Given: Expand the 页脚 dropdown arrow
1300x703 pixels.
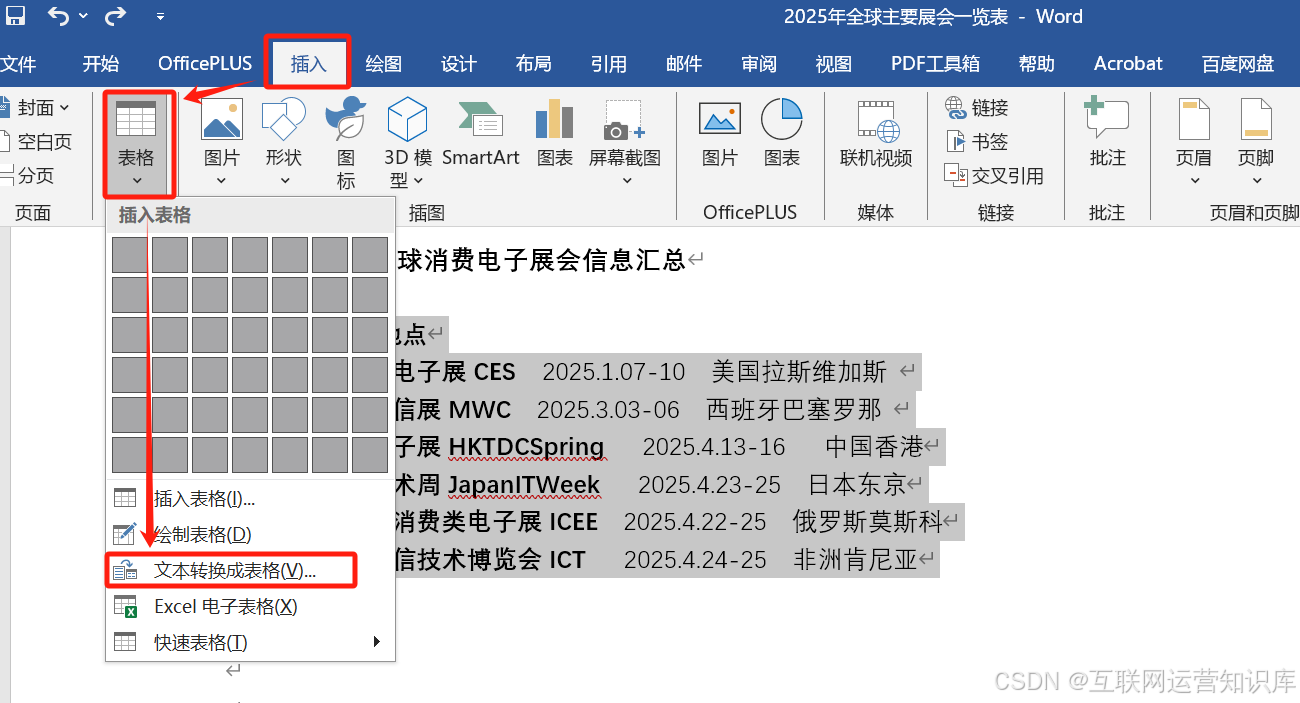Looking at the screenshot, I should pyautogui.click(x=1257, y=181).
